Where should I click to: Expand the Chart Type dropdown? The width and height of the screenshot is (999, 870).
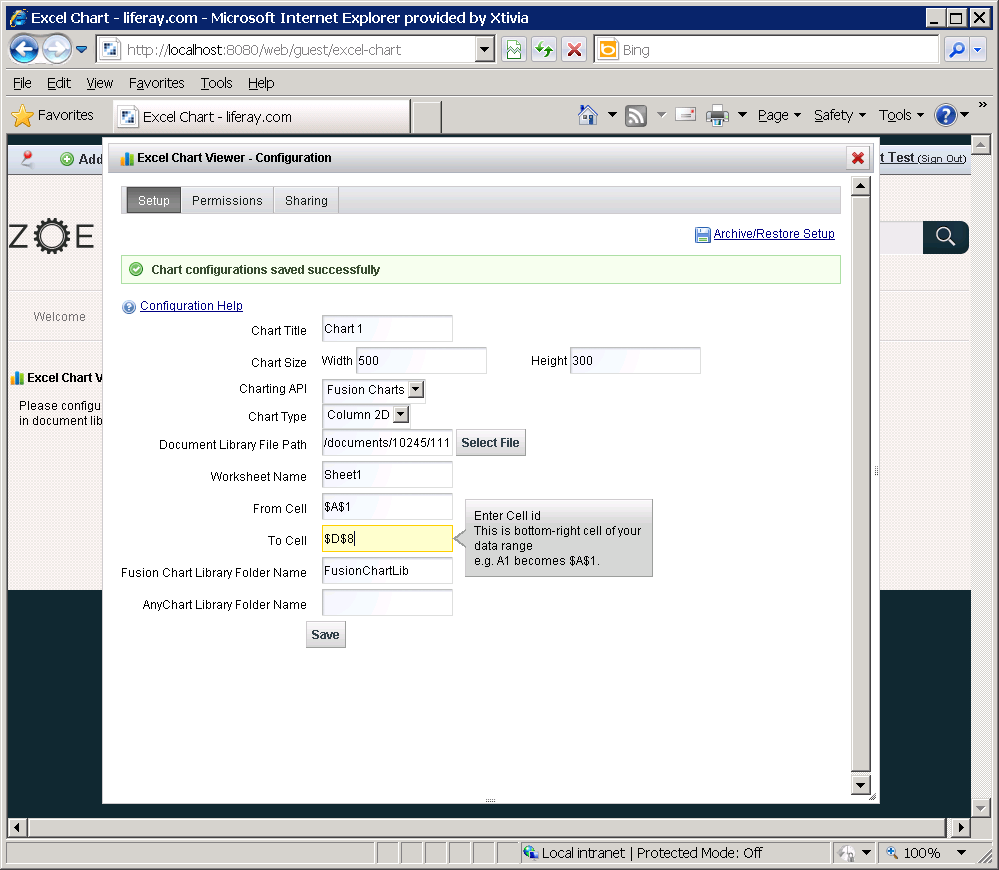pyautogui.click(x=400, y=415)
